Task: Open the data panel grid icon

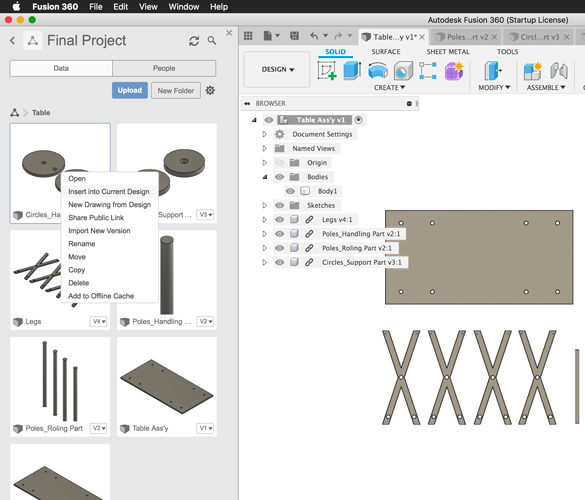Action: (x=248, y=36)
